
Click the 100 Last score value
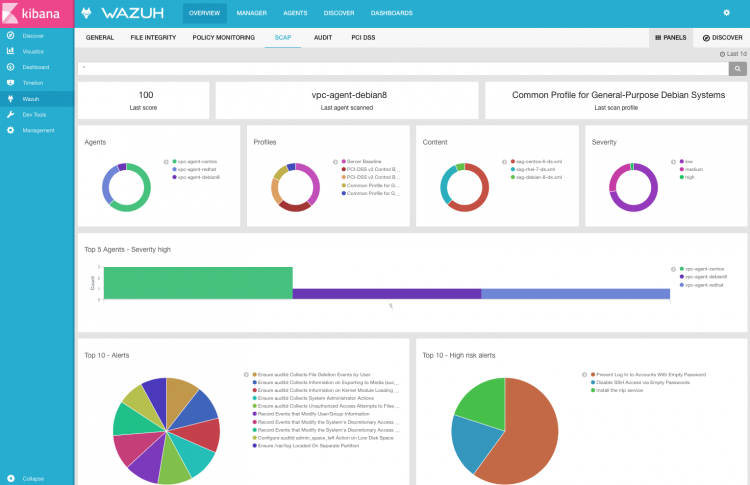tap(146, 95)
